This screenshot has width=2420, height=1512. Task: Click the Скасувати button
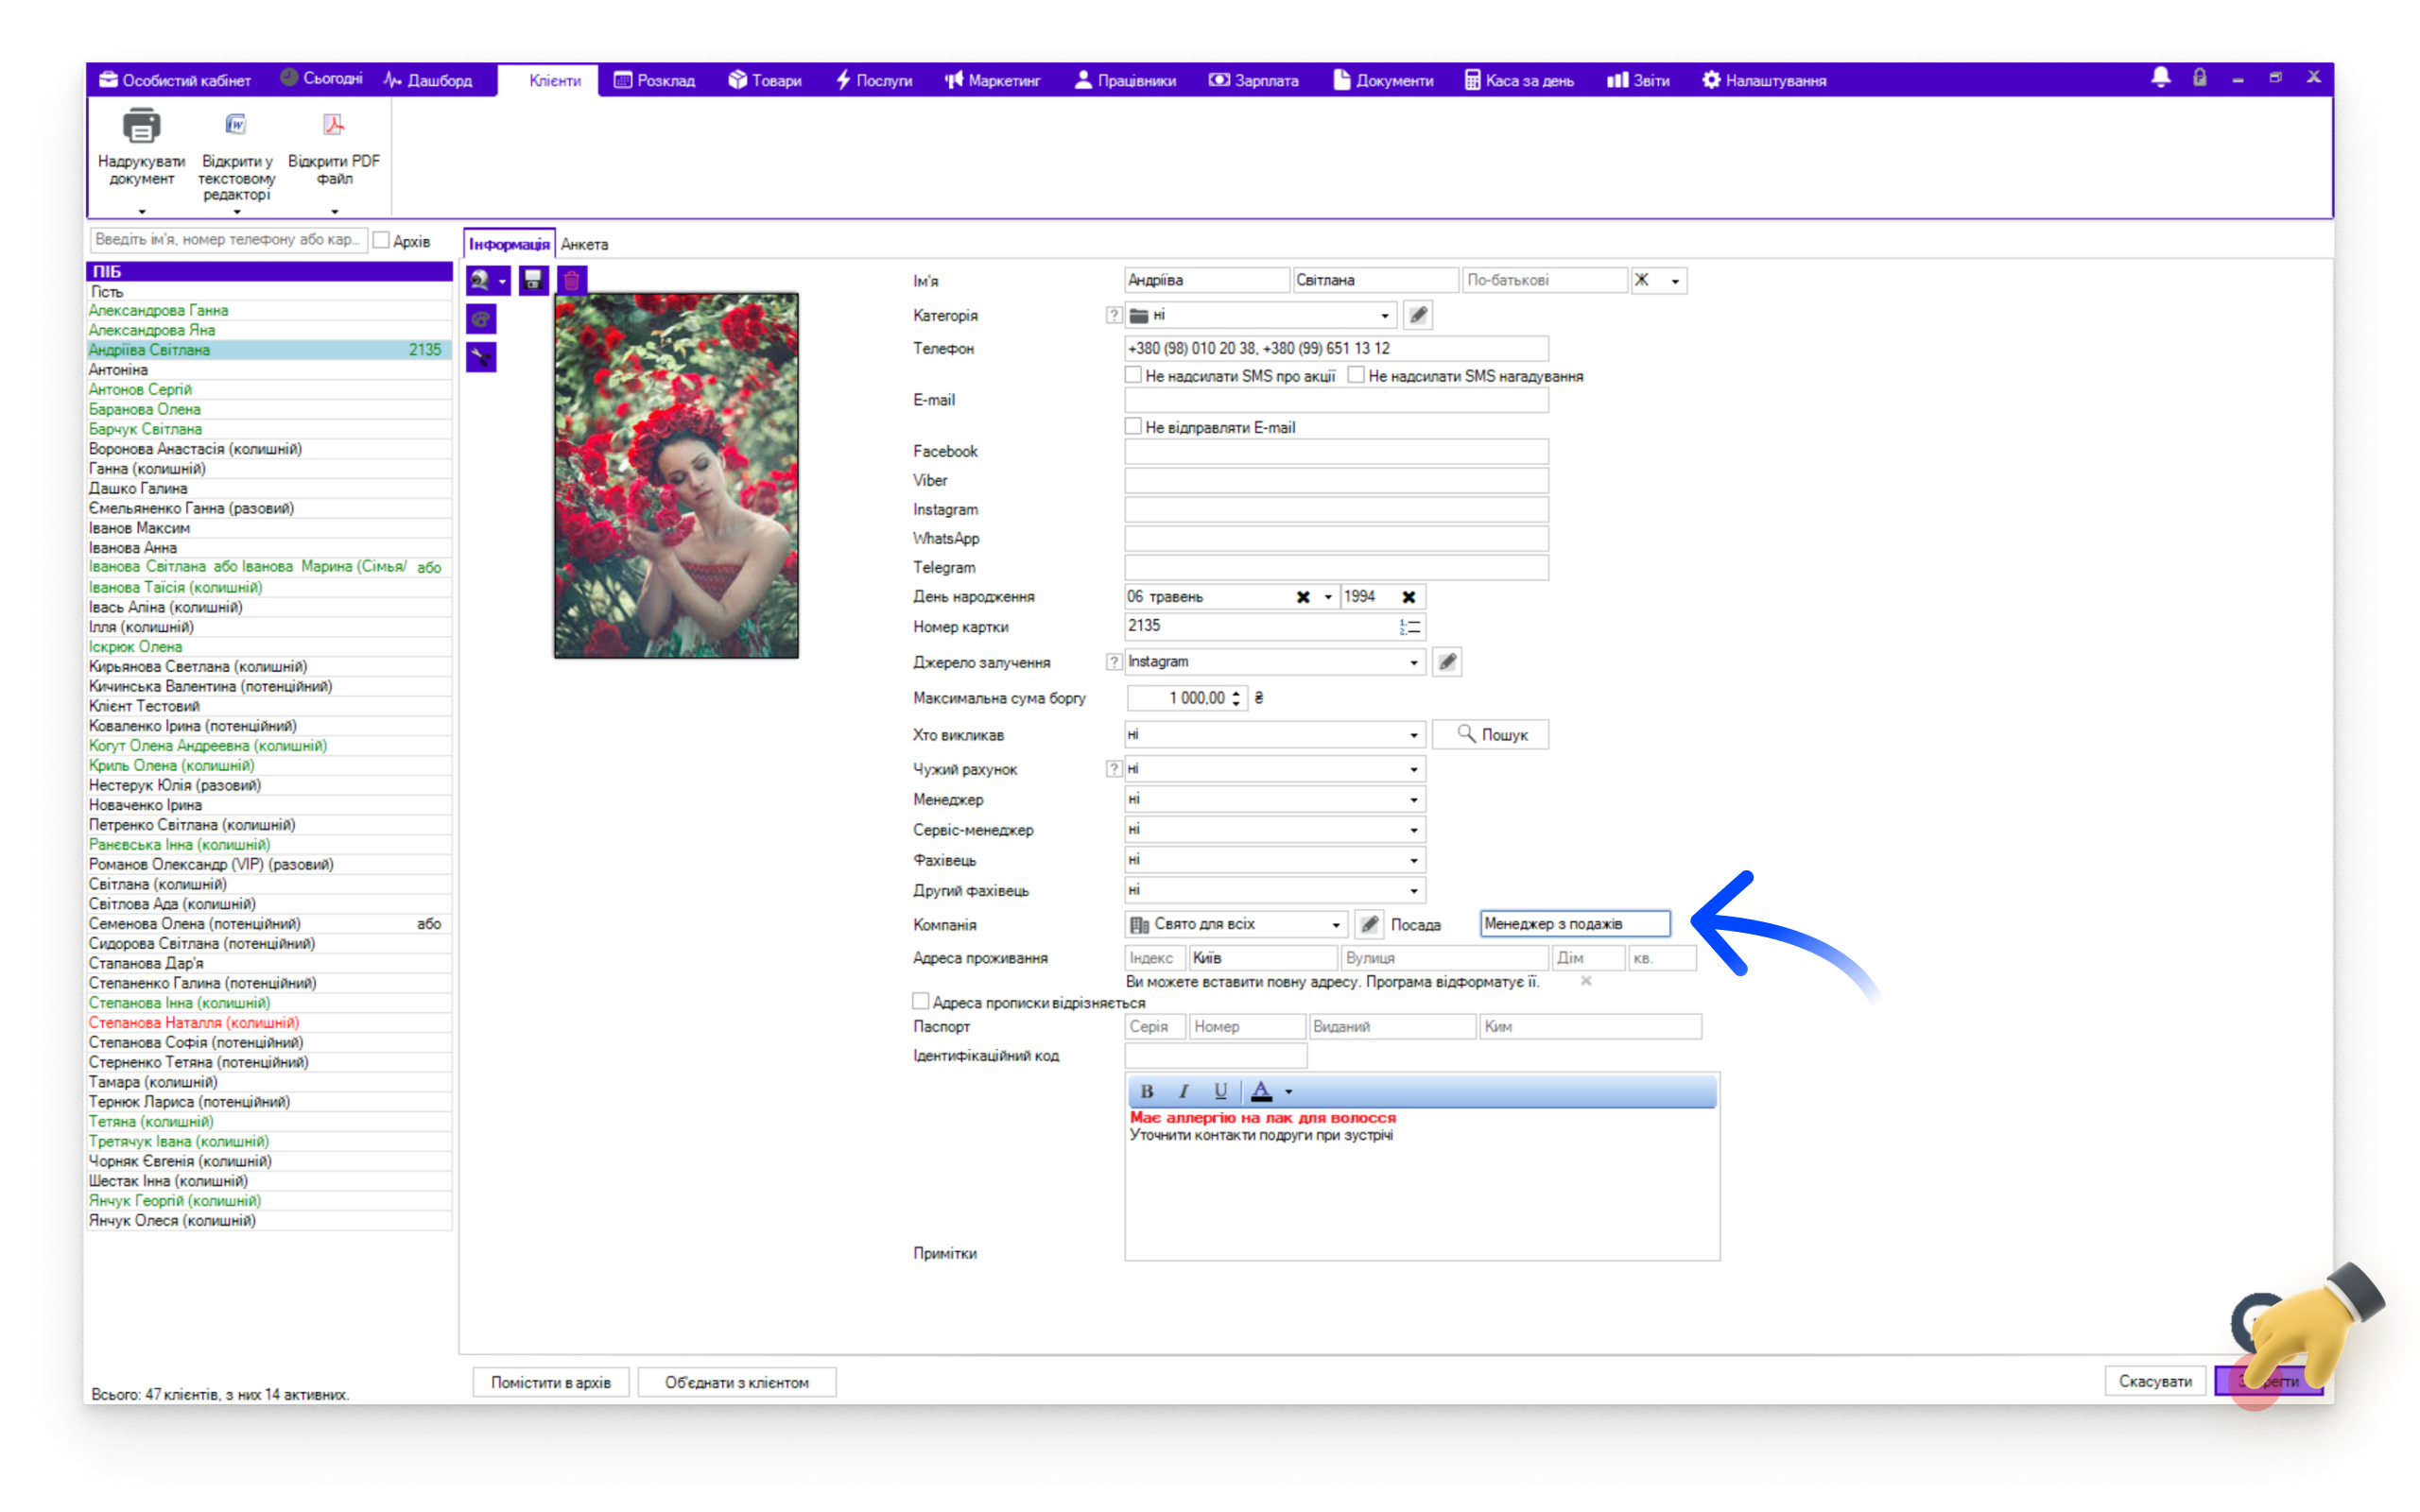pyautogui.click(x=2155, y=1381)
